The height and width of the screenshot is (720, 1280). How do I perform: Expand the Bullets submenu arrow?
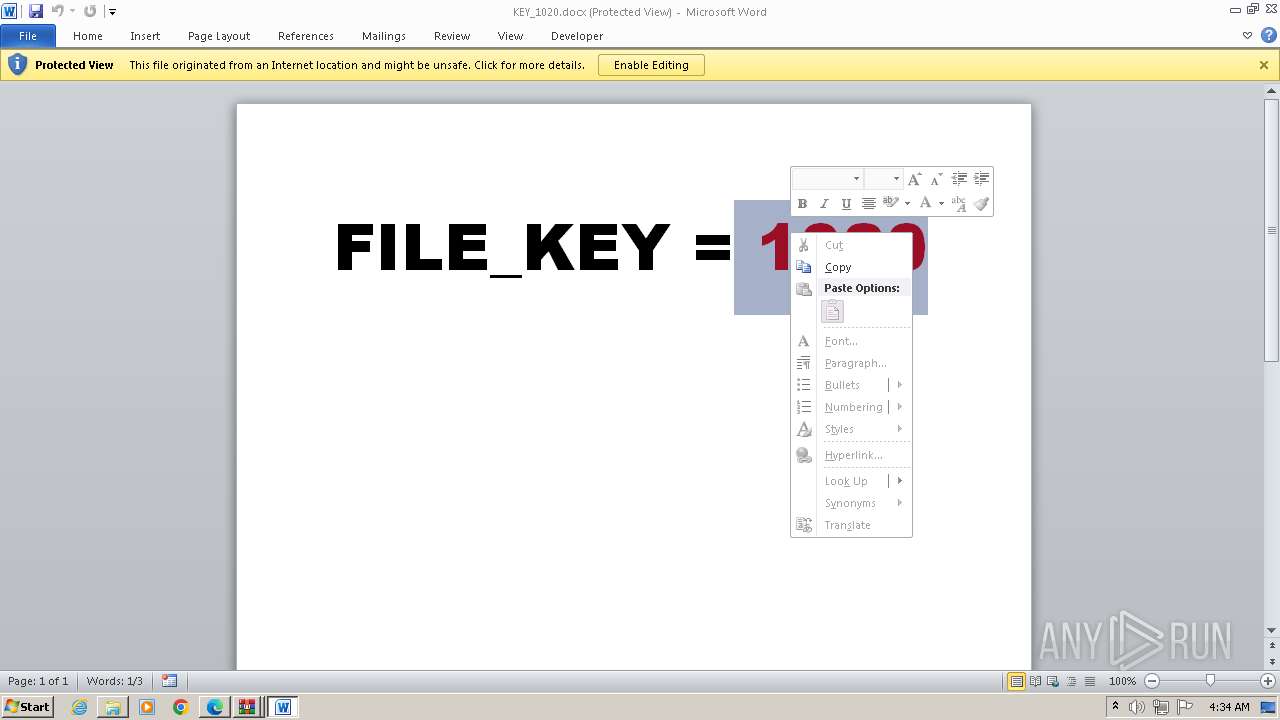click(900, 385)
